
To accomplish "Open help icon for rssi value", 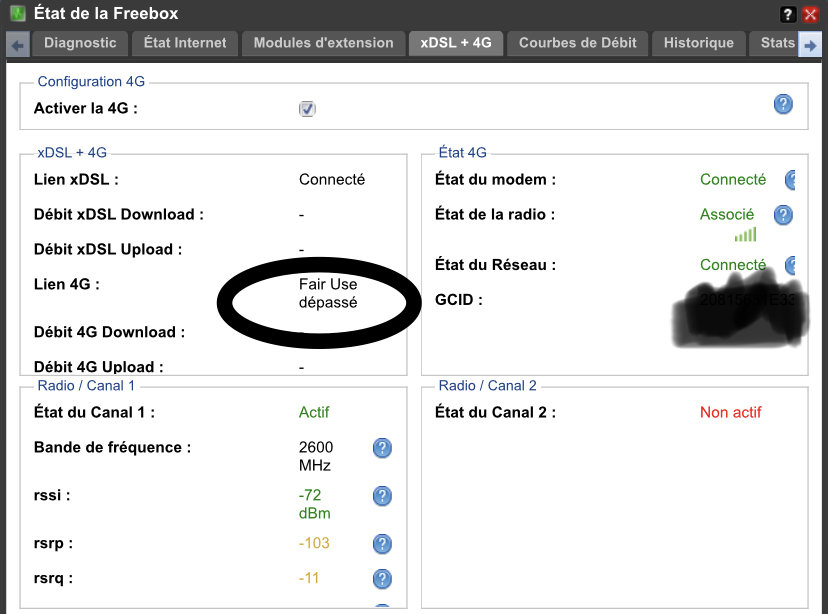I will [382, 496].
